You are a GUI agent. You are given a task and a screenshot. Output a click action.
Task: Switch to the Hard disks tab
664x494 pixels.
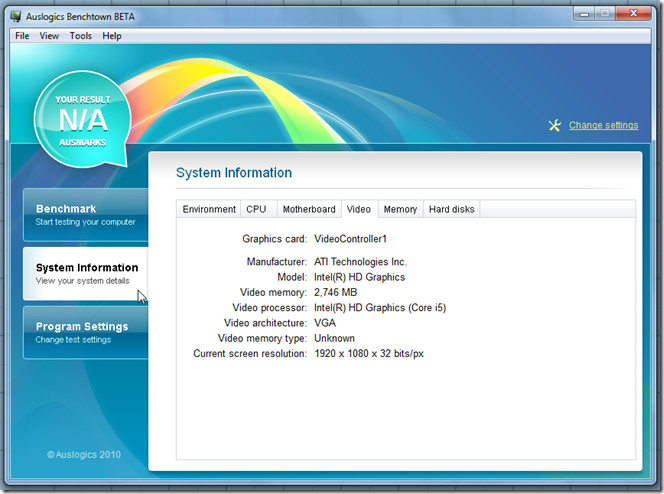click(451, 209)
